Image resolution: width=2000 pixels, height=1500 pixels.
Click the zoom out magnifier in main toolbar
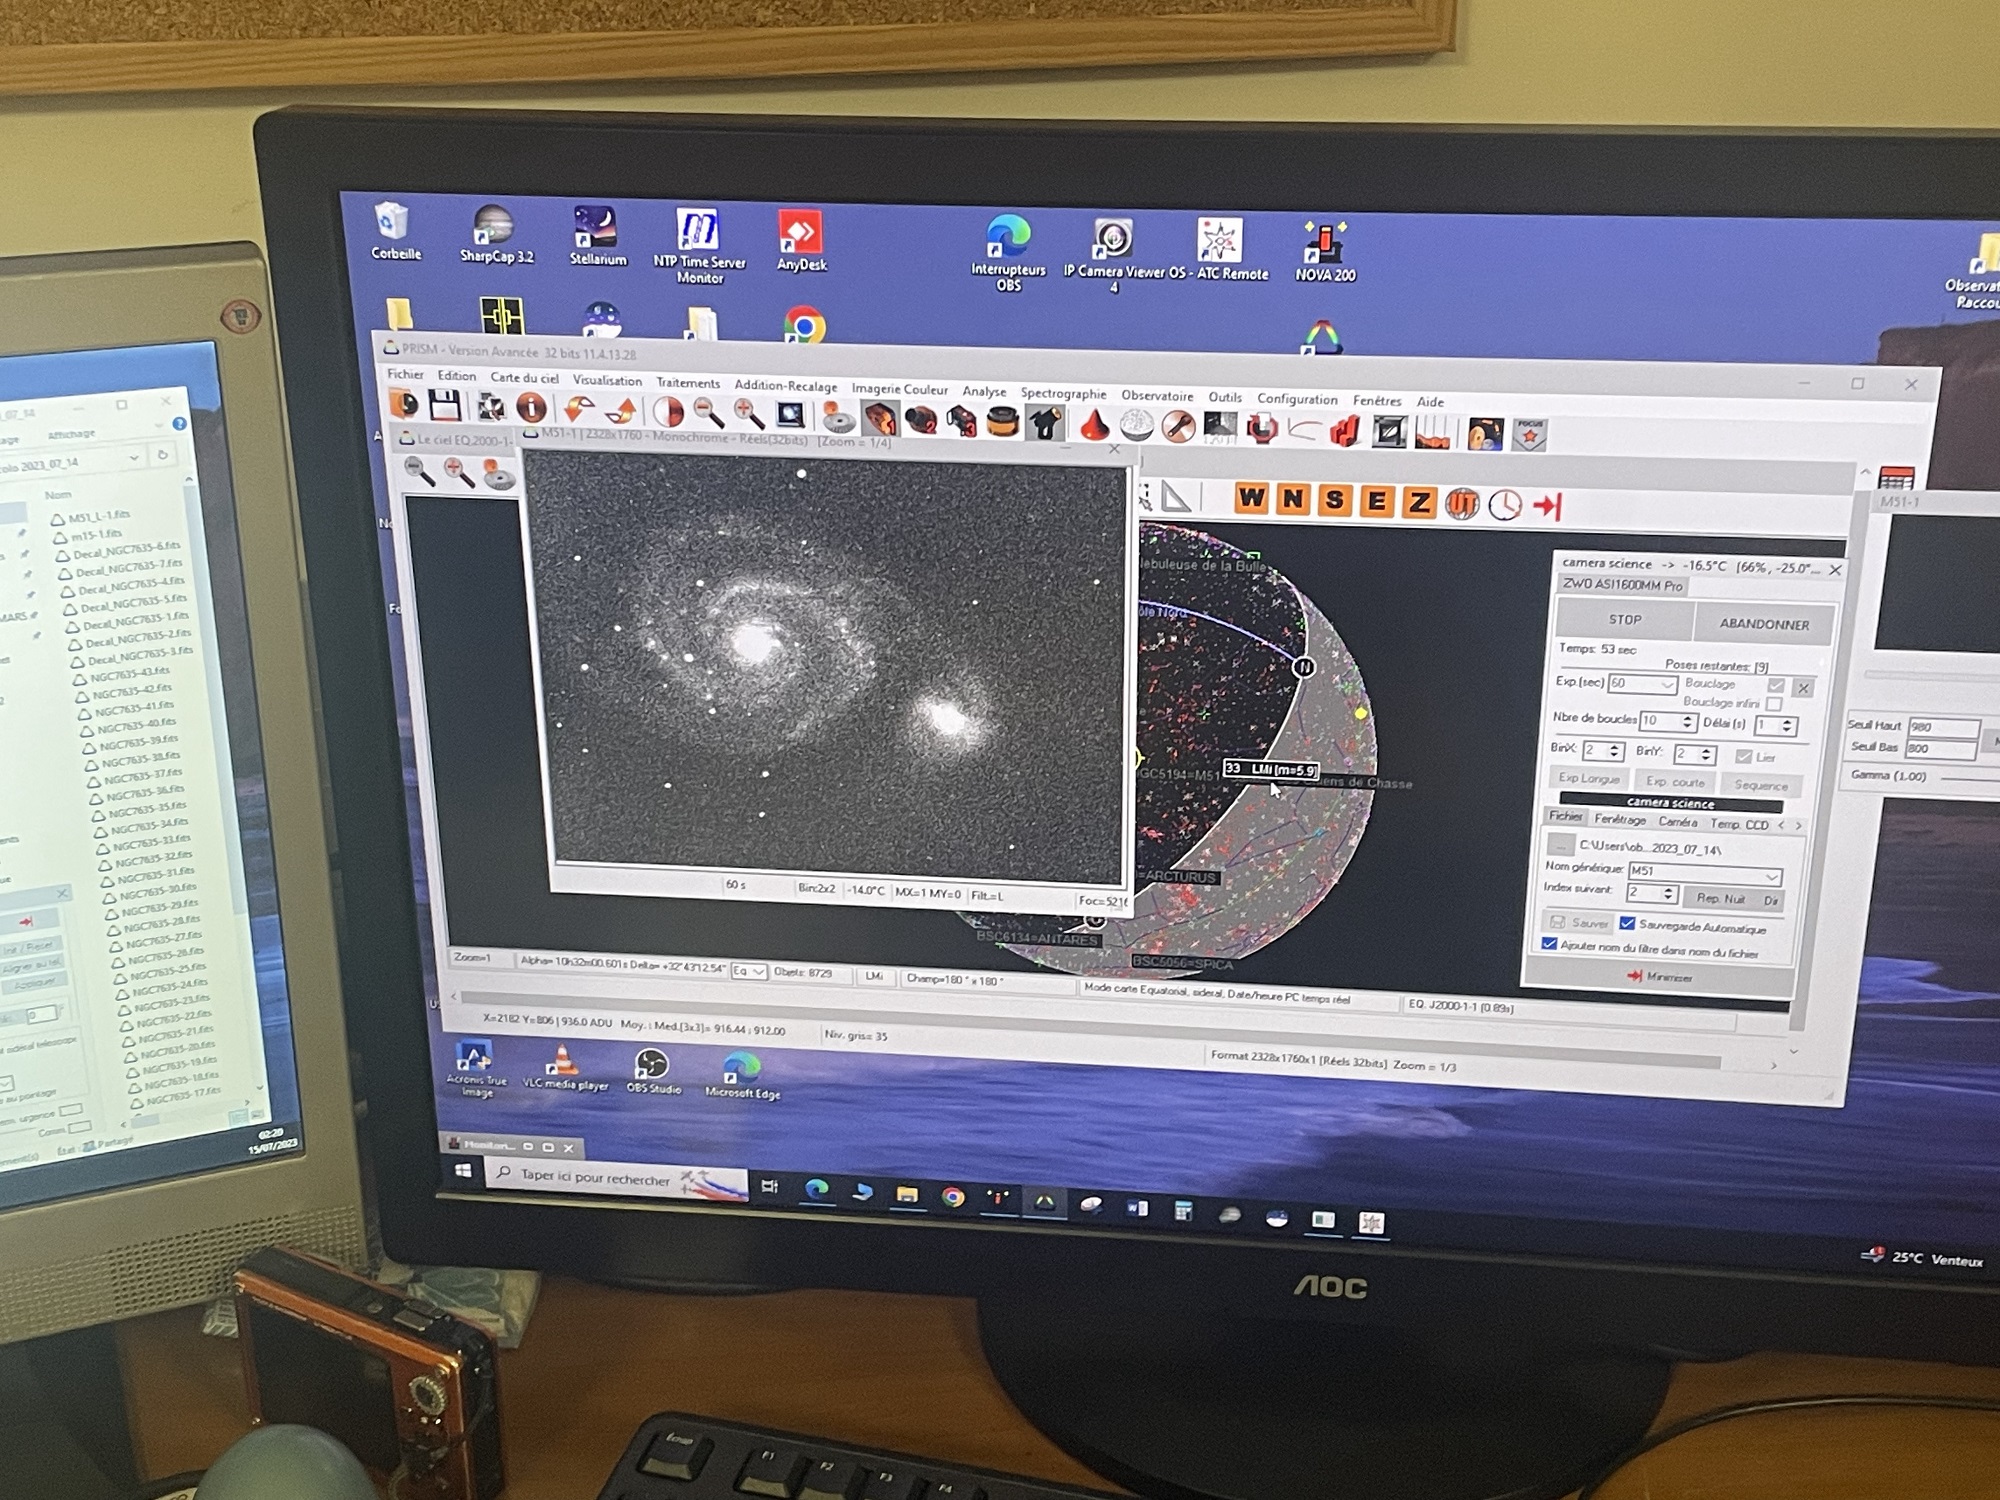(709, 412)
